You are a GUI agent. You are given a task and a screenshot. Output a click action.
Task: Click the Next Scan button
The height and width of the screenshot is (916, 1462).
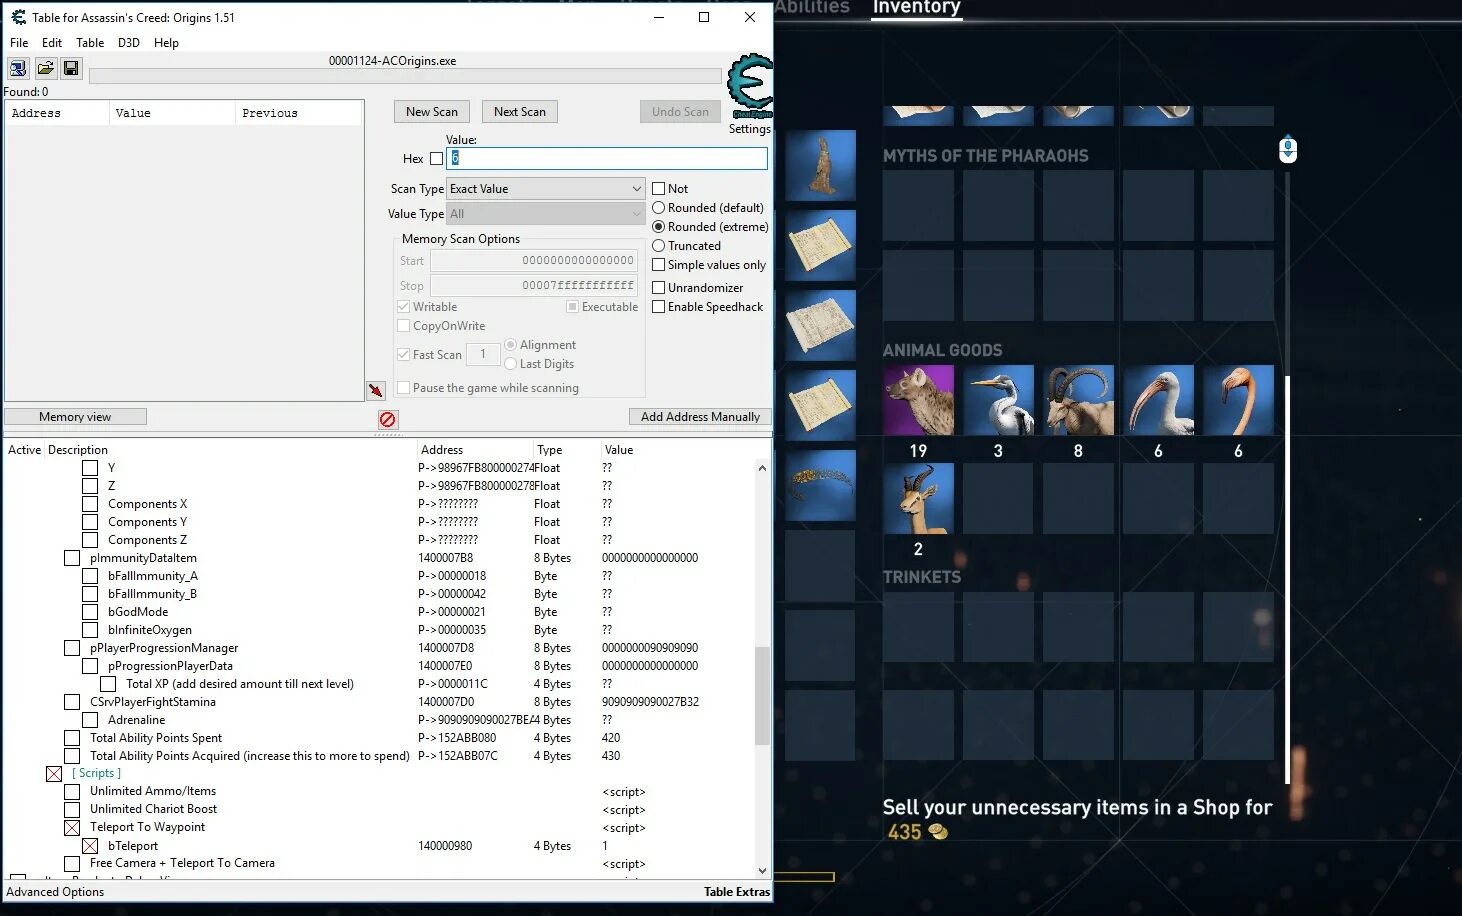tap(520, 112)
